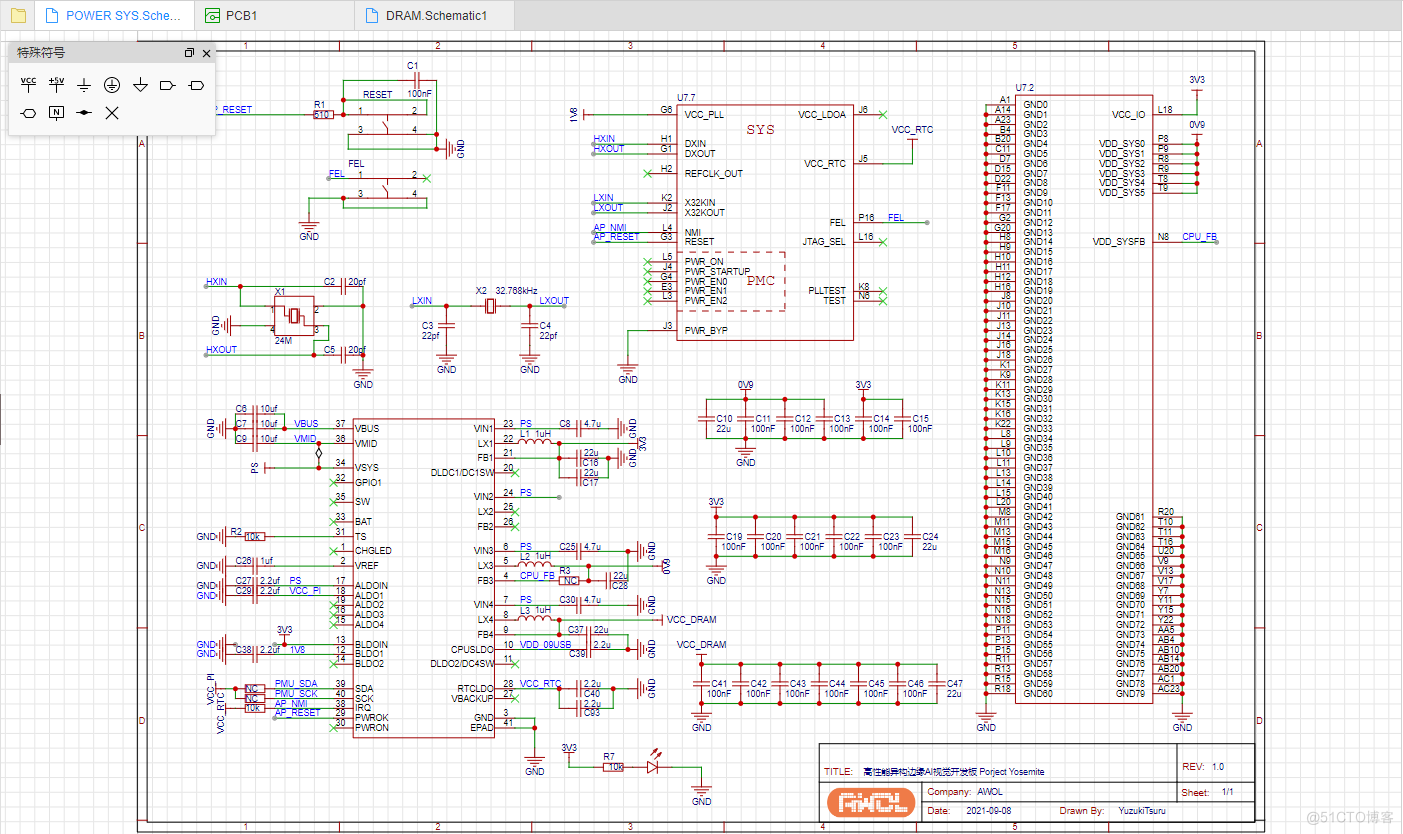Viewport: 1403px width, 834px height.
Task: Select the left-pointing net port symbol
Action: click(x=196, y=86)
